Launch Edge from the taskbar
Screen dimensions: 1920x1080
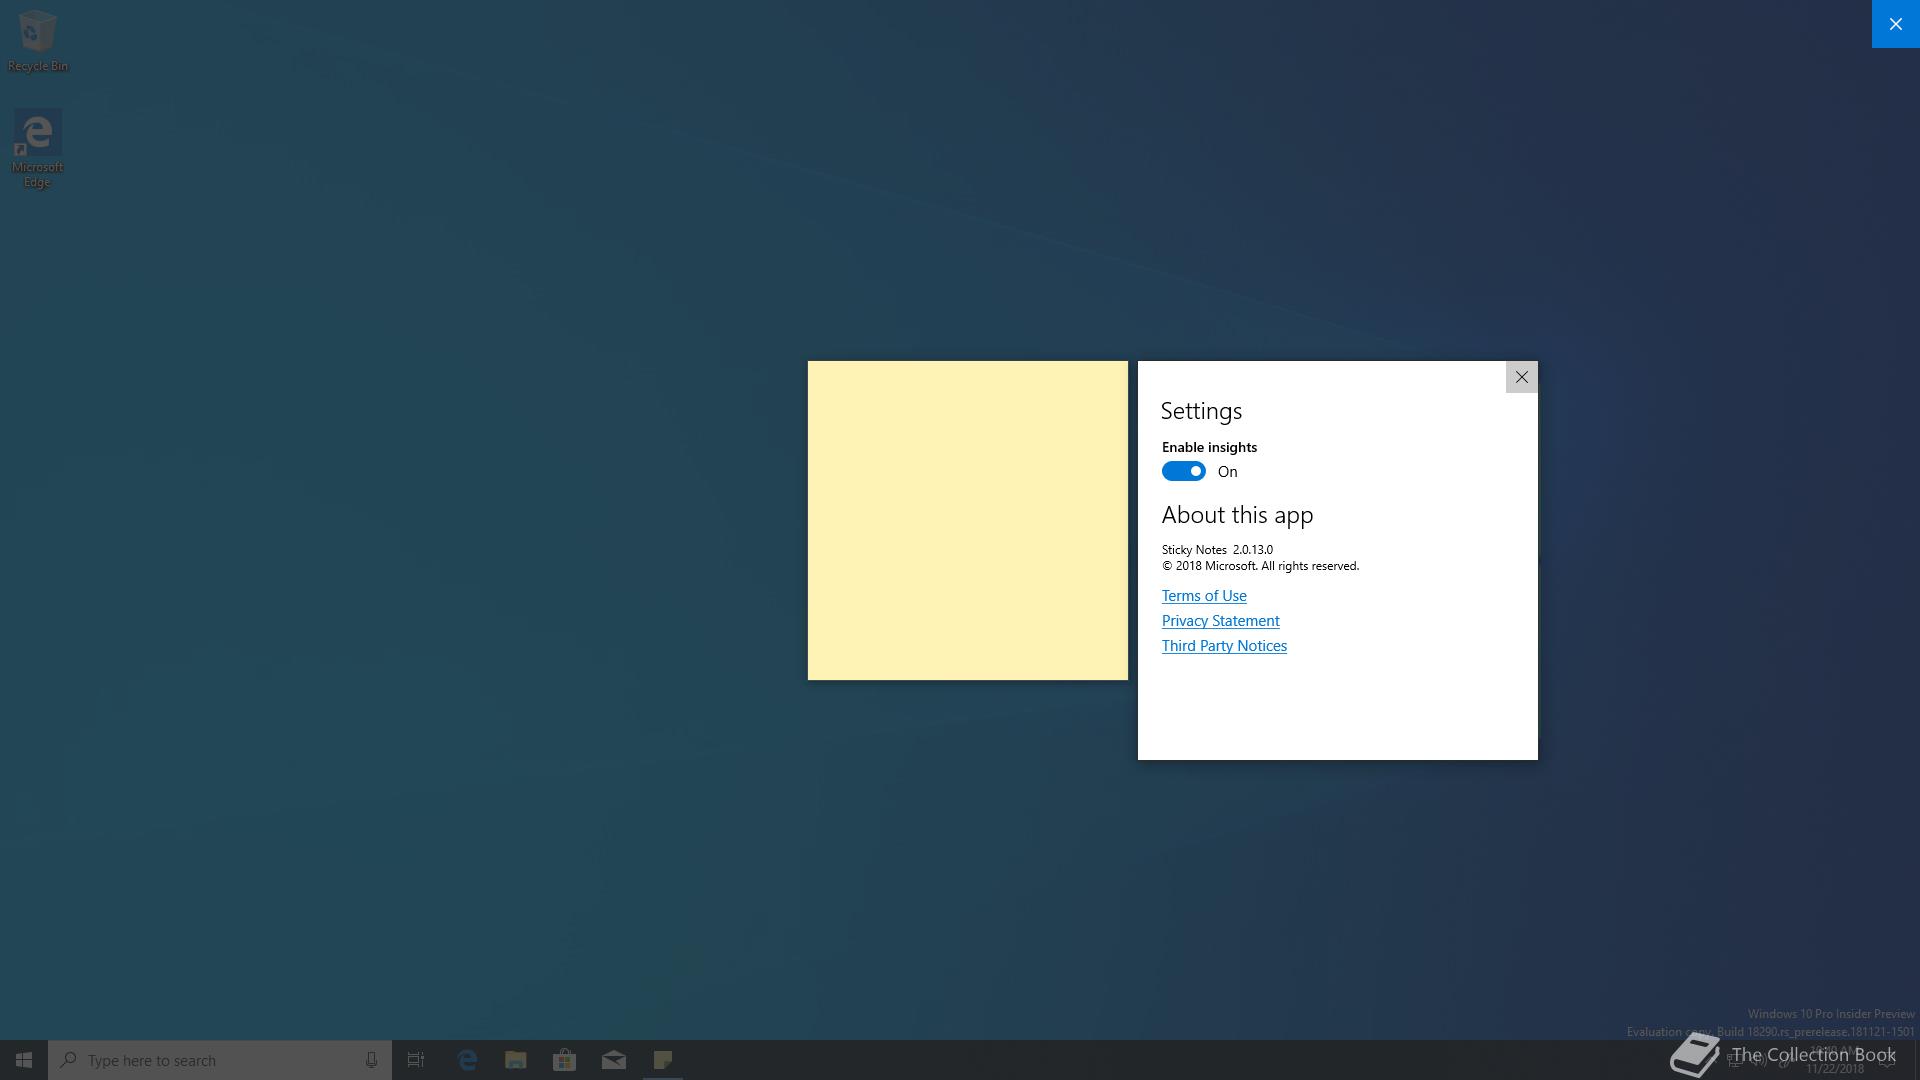[466, 1060]
